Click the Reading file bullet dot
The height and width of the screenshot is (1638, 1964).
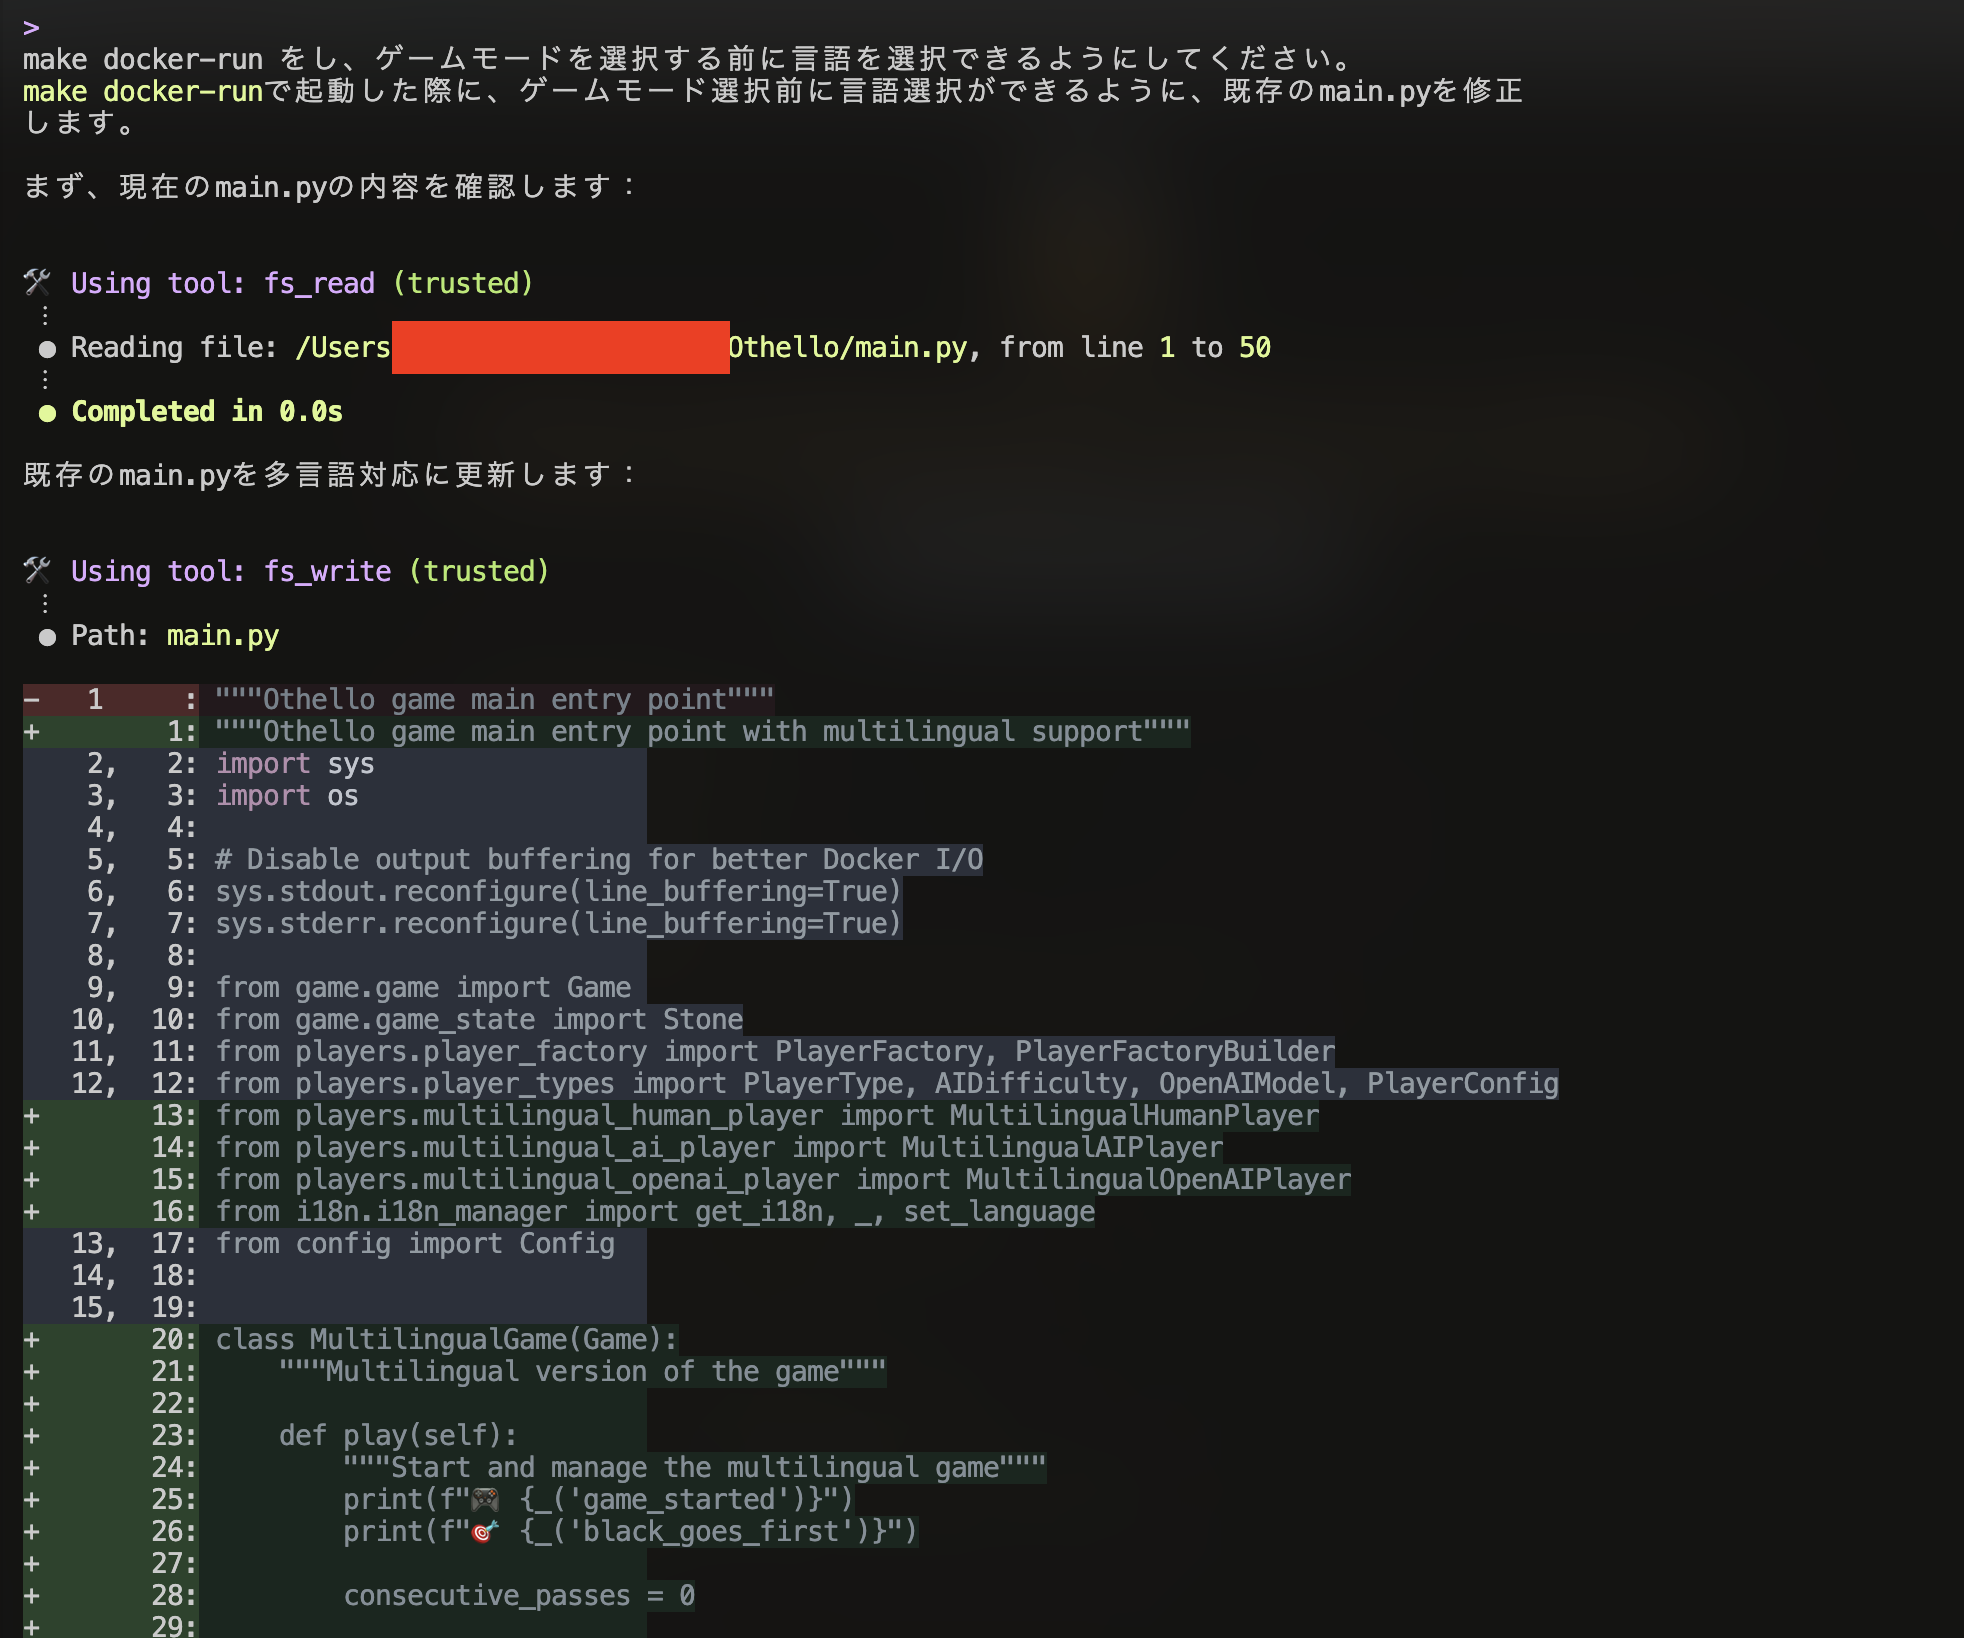[47, 349]
